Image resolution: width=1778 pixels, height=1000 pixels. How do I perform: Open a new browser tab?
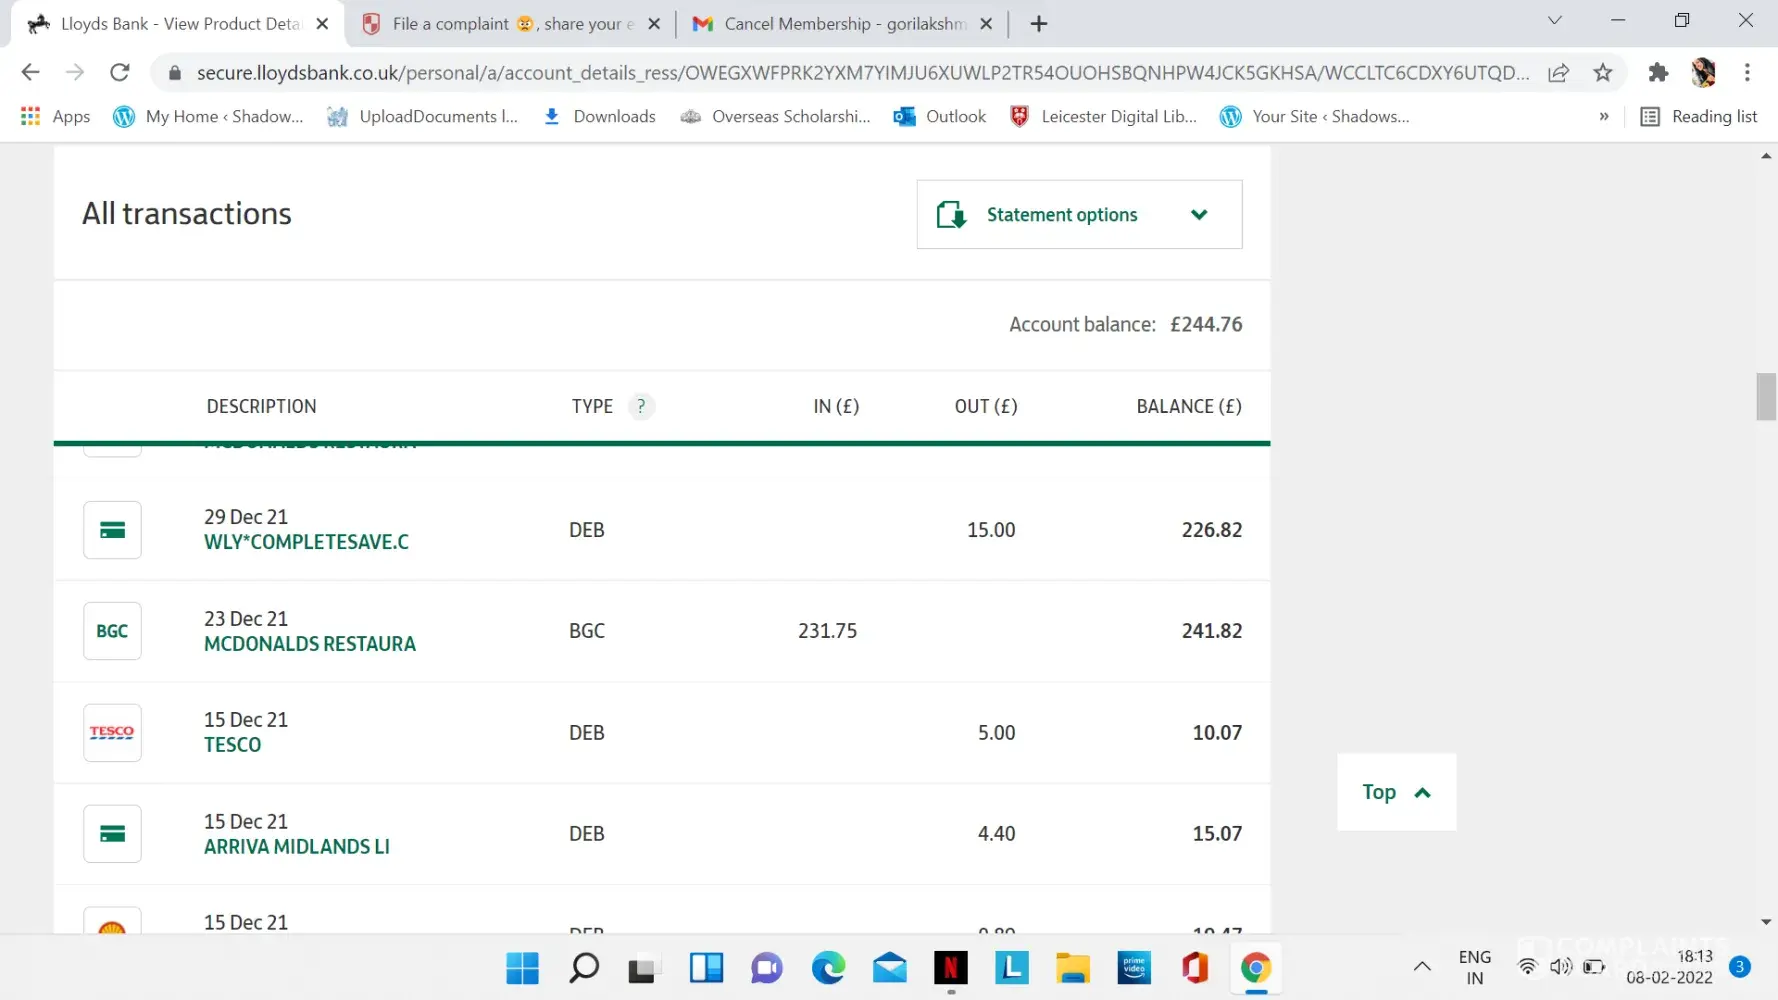1039,24
